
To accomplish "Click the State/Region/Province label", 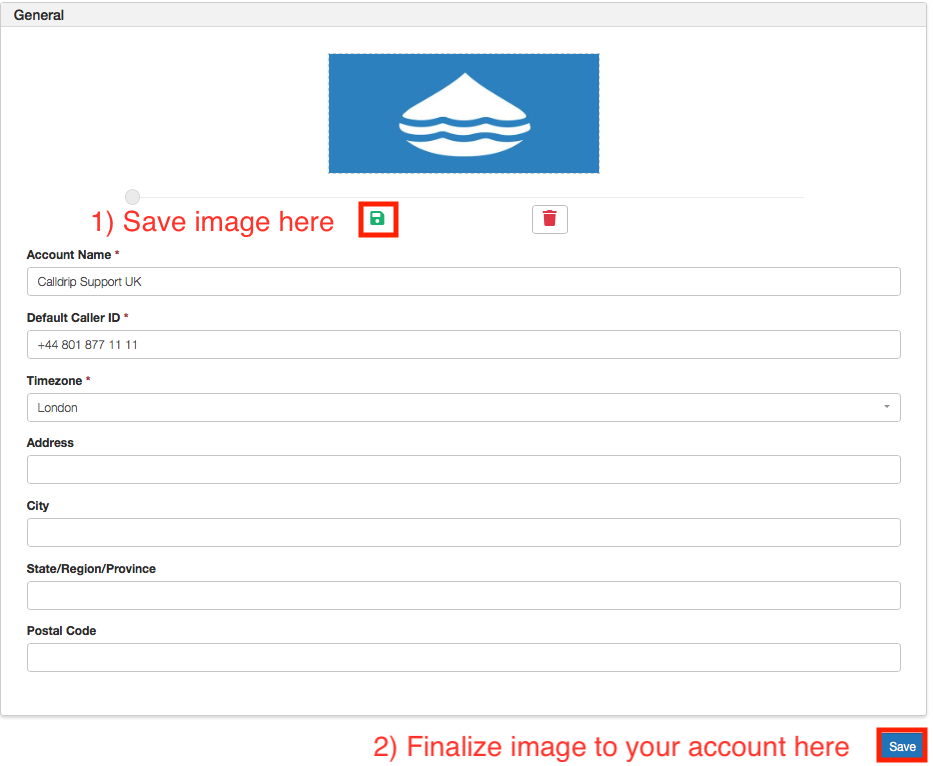I will coord(91,569).
